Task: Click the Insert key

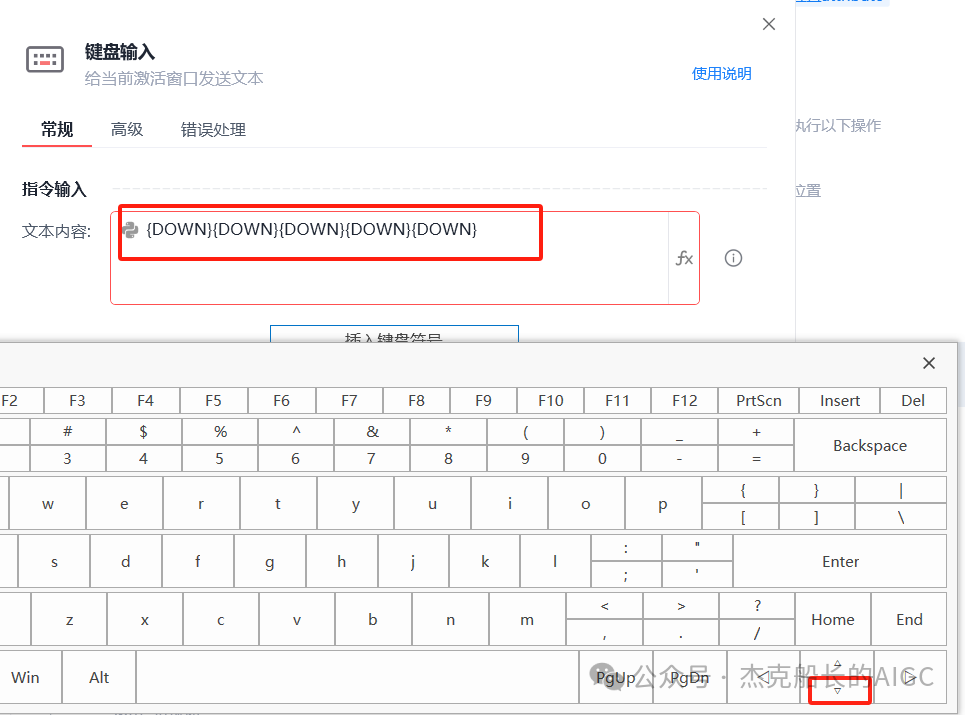Action: [x=839, y=401]
